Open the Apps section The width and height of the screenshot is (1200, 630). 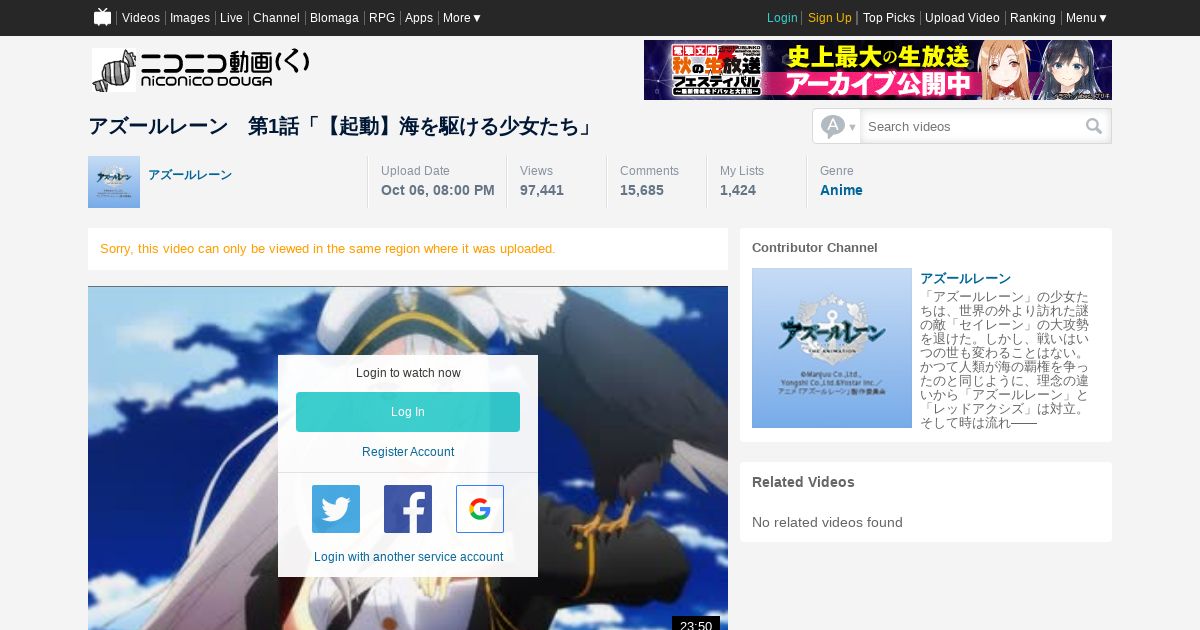419,18
